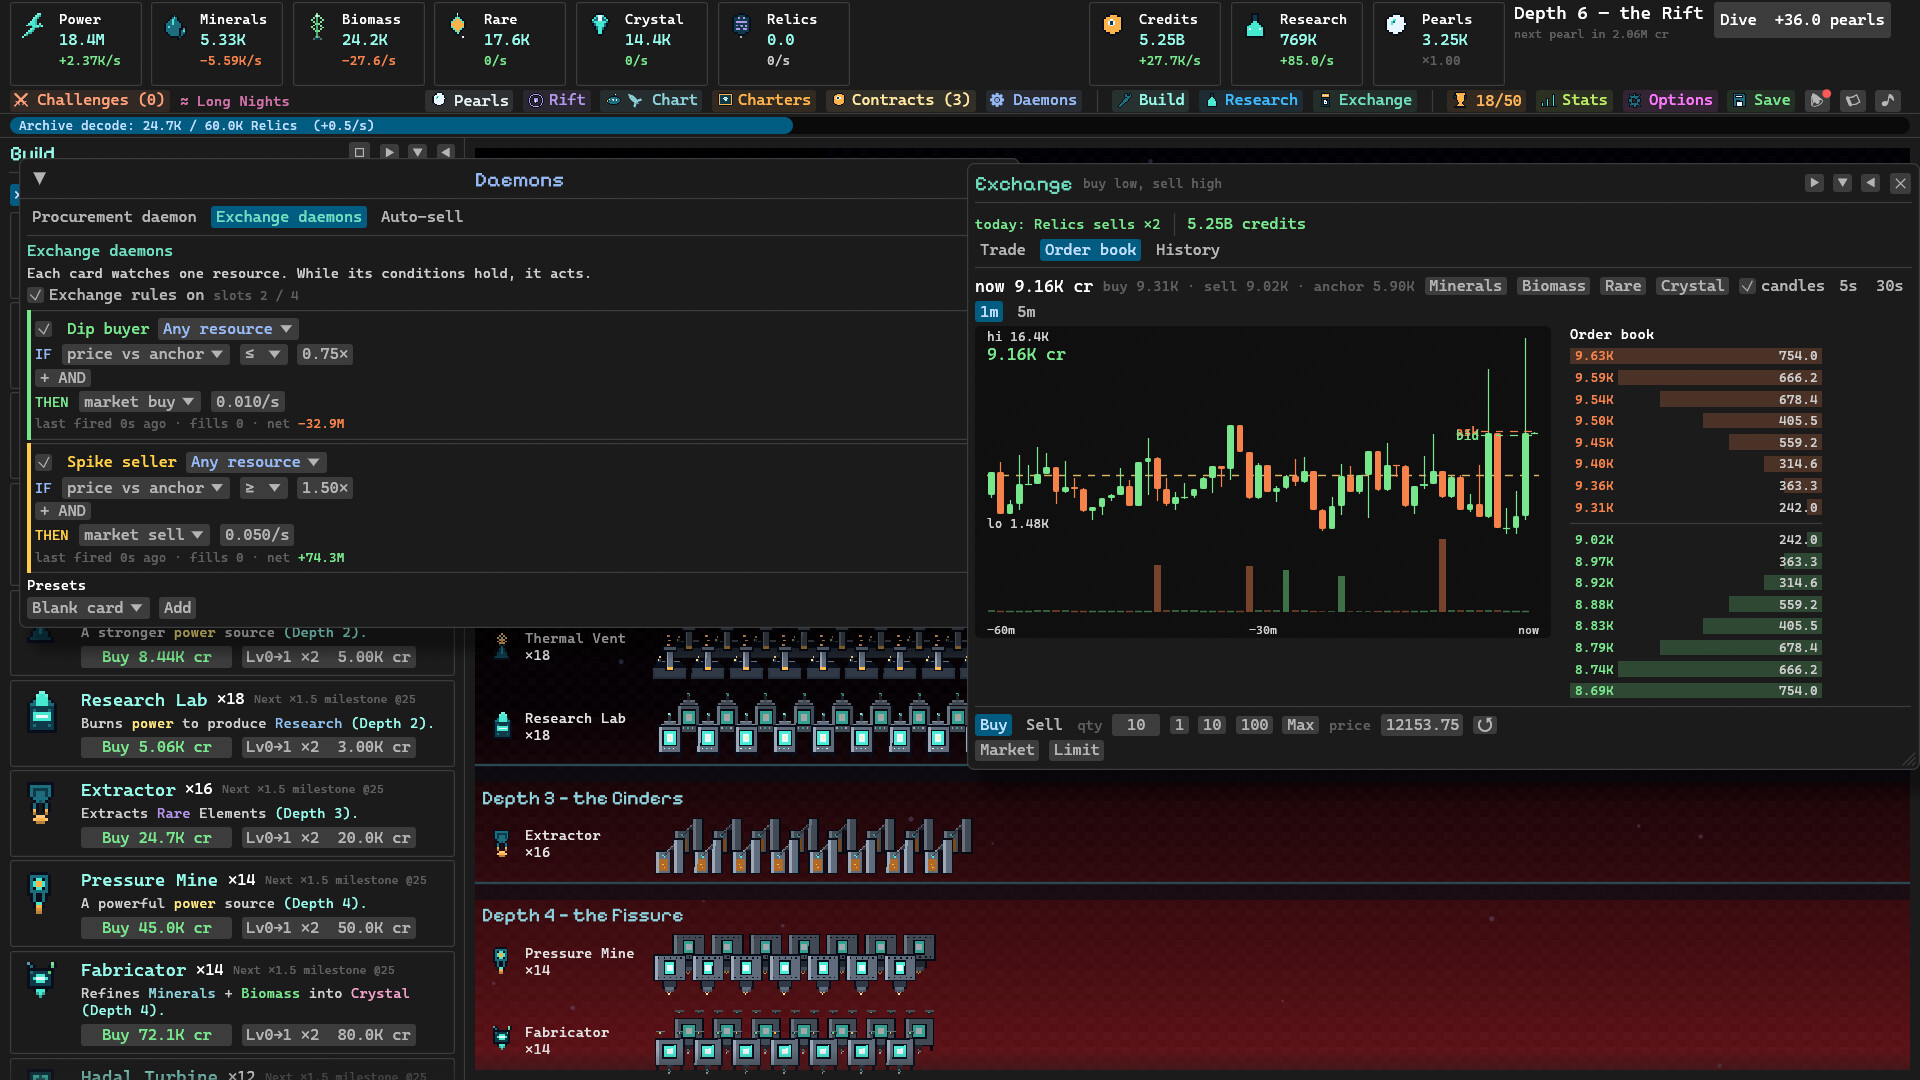Select Max quantity in Exchange
The image size is (1920, 1080).
tap(1300, 725)
